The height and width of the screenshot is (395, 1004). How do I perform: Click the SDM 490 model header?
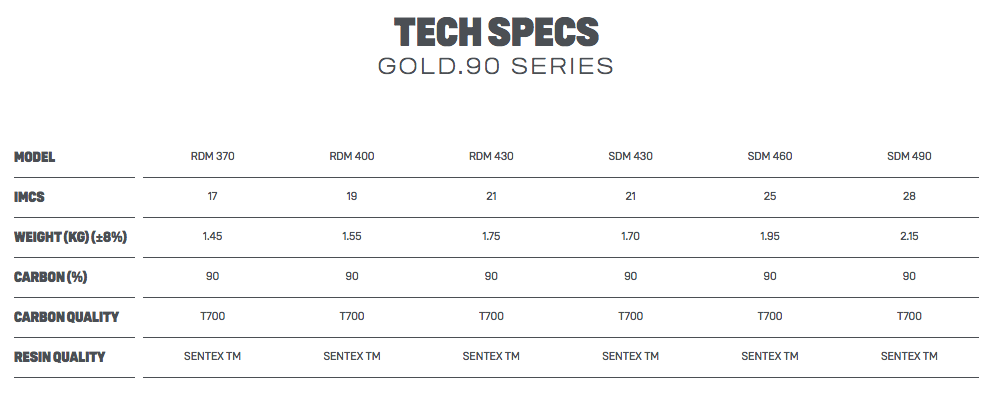point(909,156)
